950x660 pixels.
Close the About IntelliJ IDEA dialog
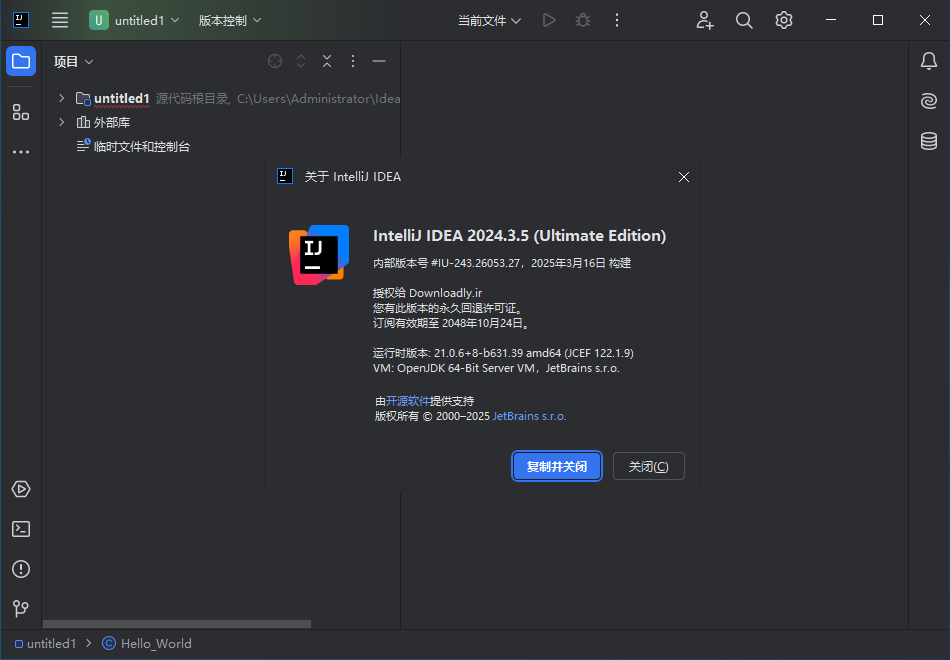684,177
